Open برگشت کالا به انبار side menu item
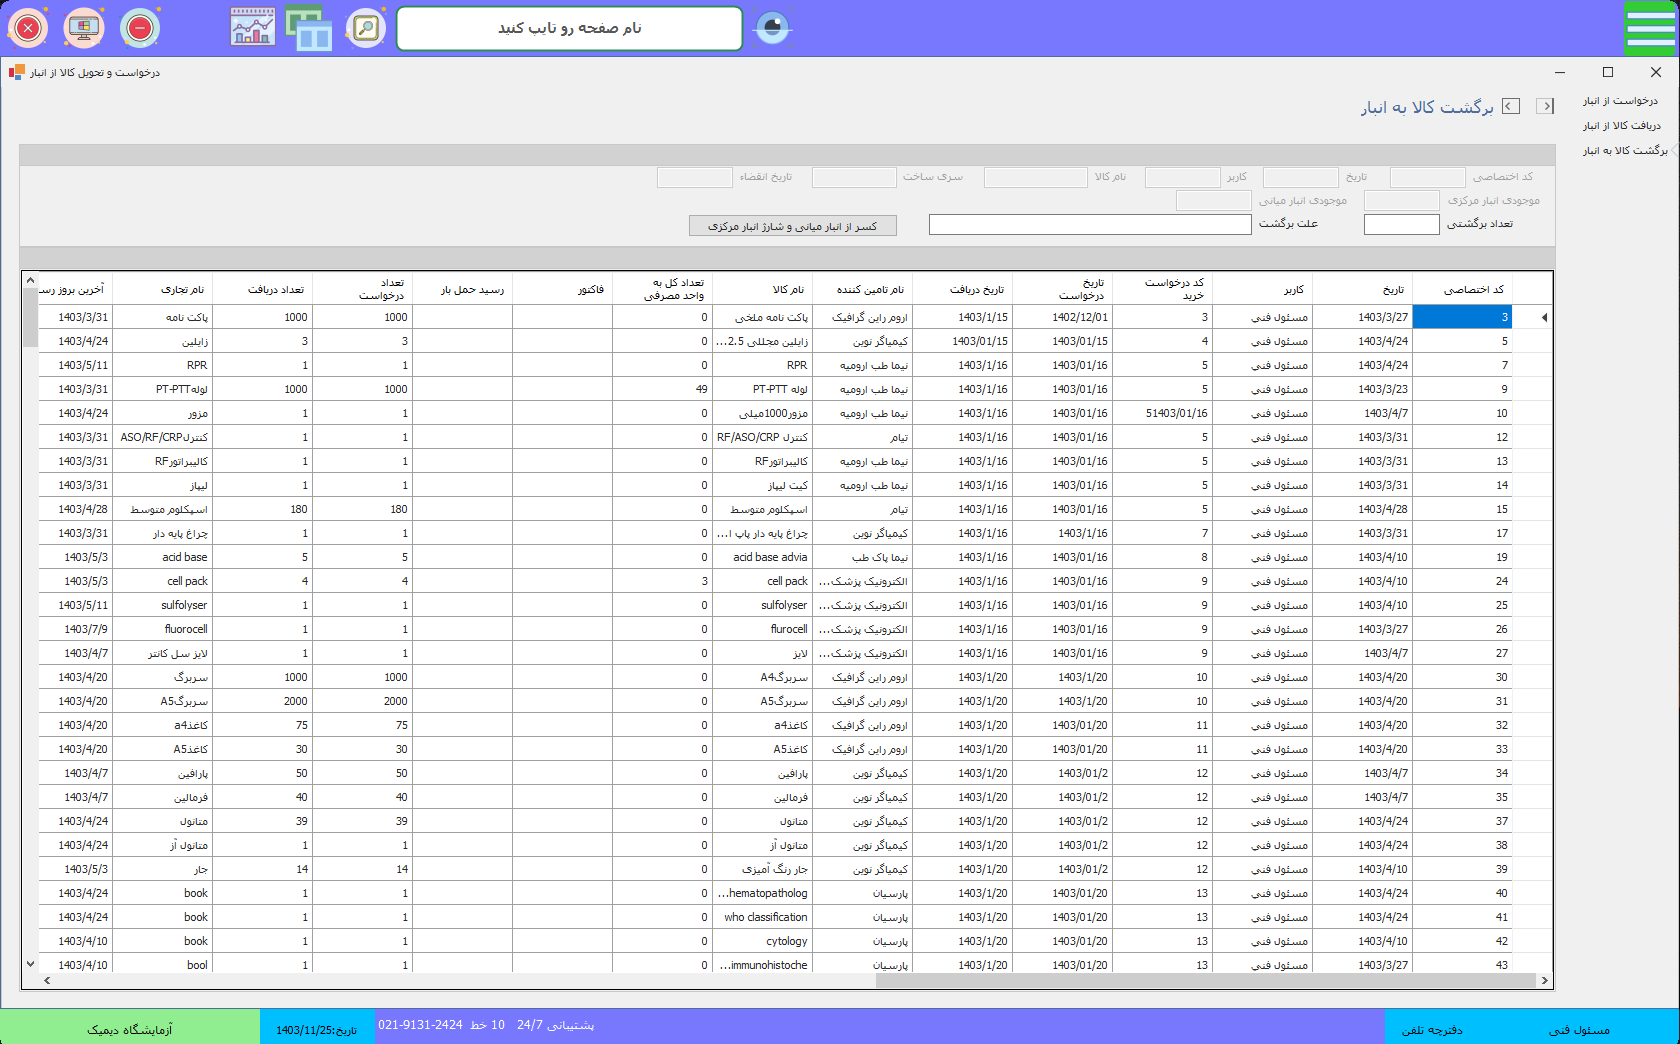1680x1044 pixels. tap(1624, 151)
